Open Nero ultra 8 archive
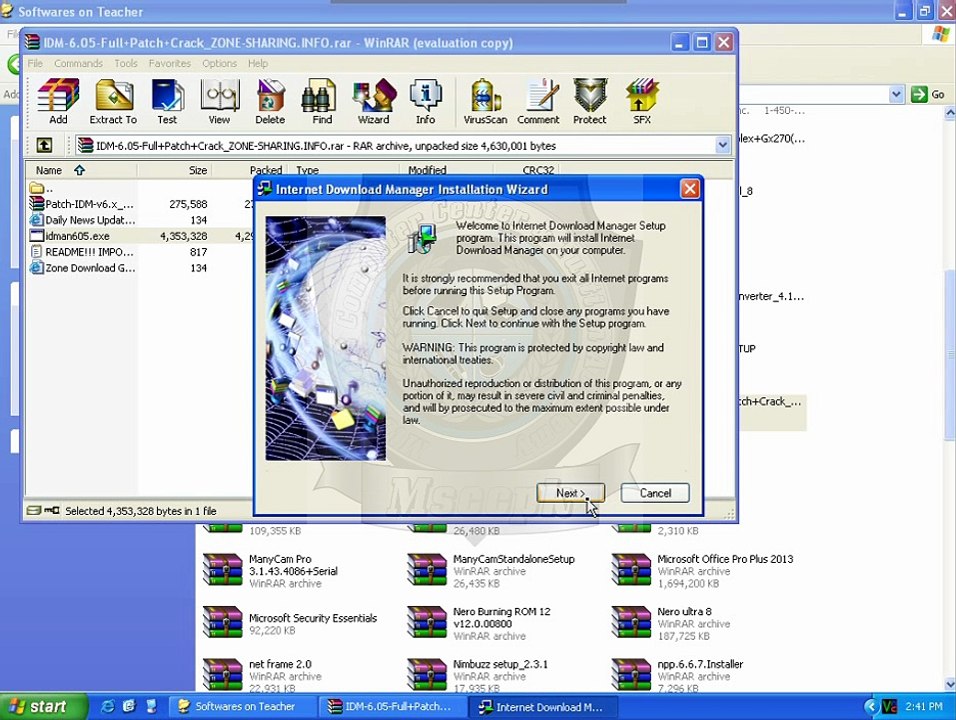The image size is (956, 720). pos(671,623)
